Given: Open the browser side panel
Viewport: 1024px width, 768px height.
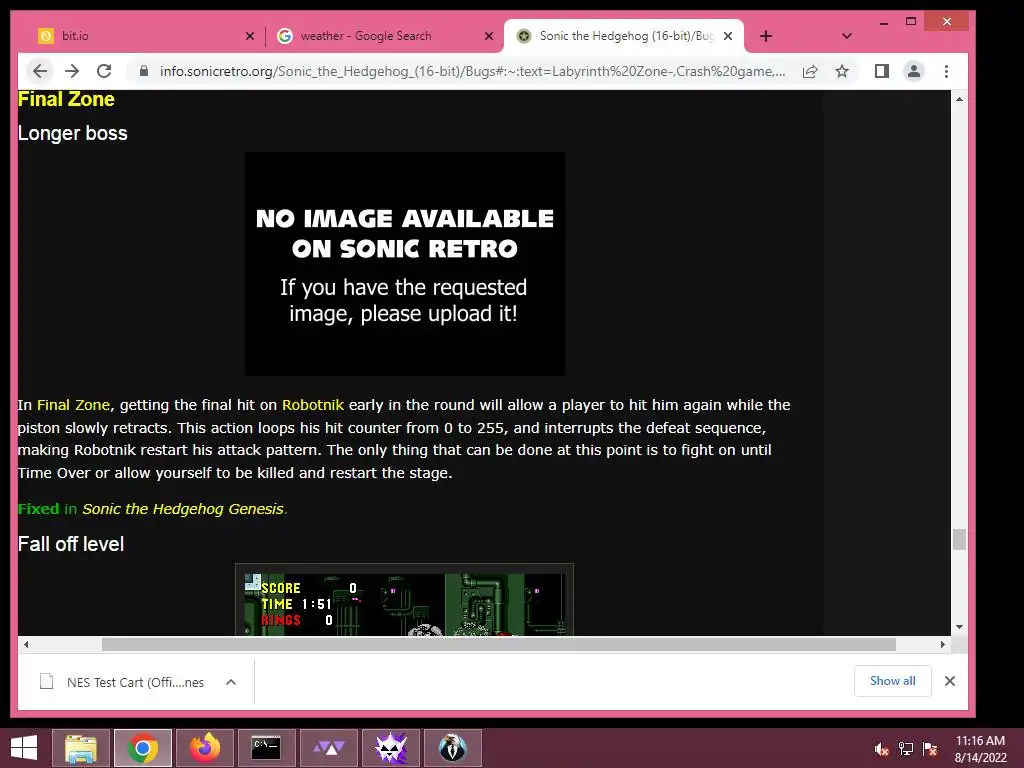Looking at the screenshot, I should coord(882,71).
